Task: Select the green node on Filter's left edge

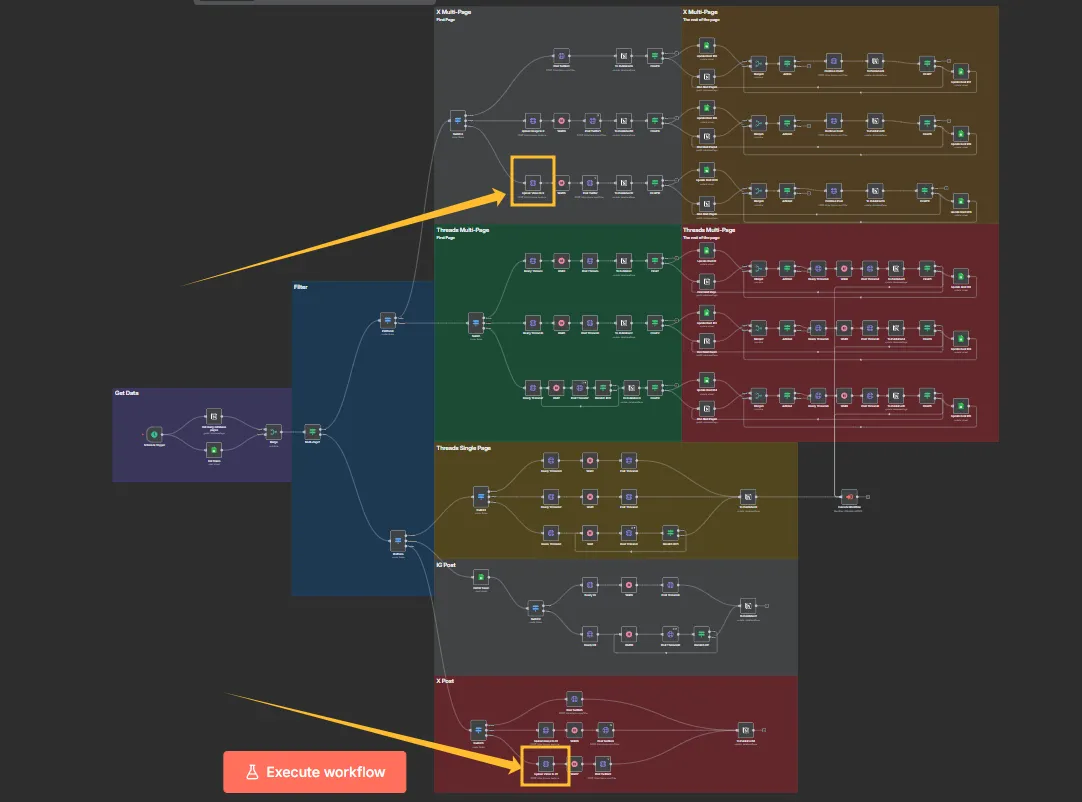Action: 312,431
